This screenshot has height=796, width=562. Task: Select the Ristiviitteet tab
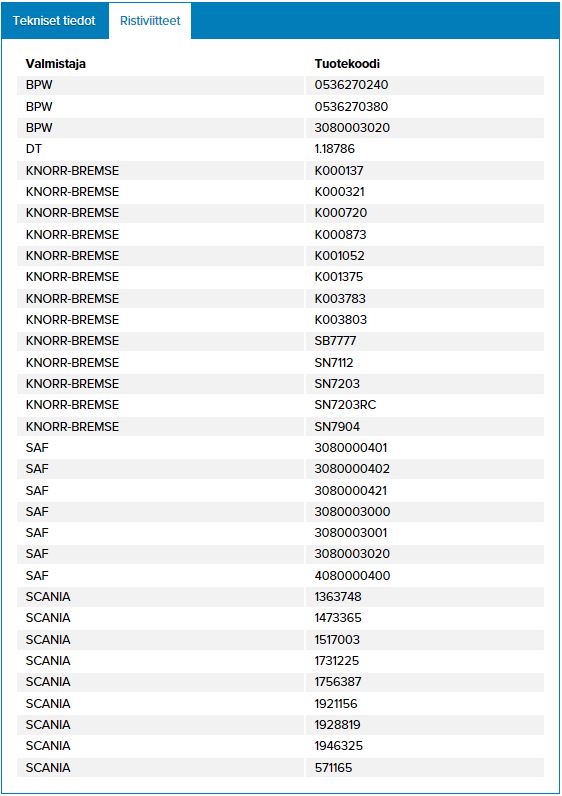pyautogui.click(x=150, y=21)
